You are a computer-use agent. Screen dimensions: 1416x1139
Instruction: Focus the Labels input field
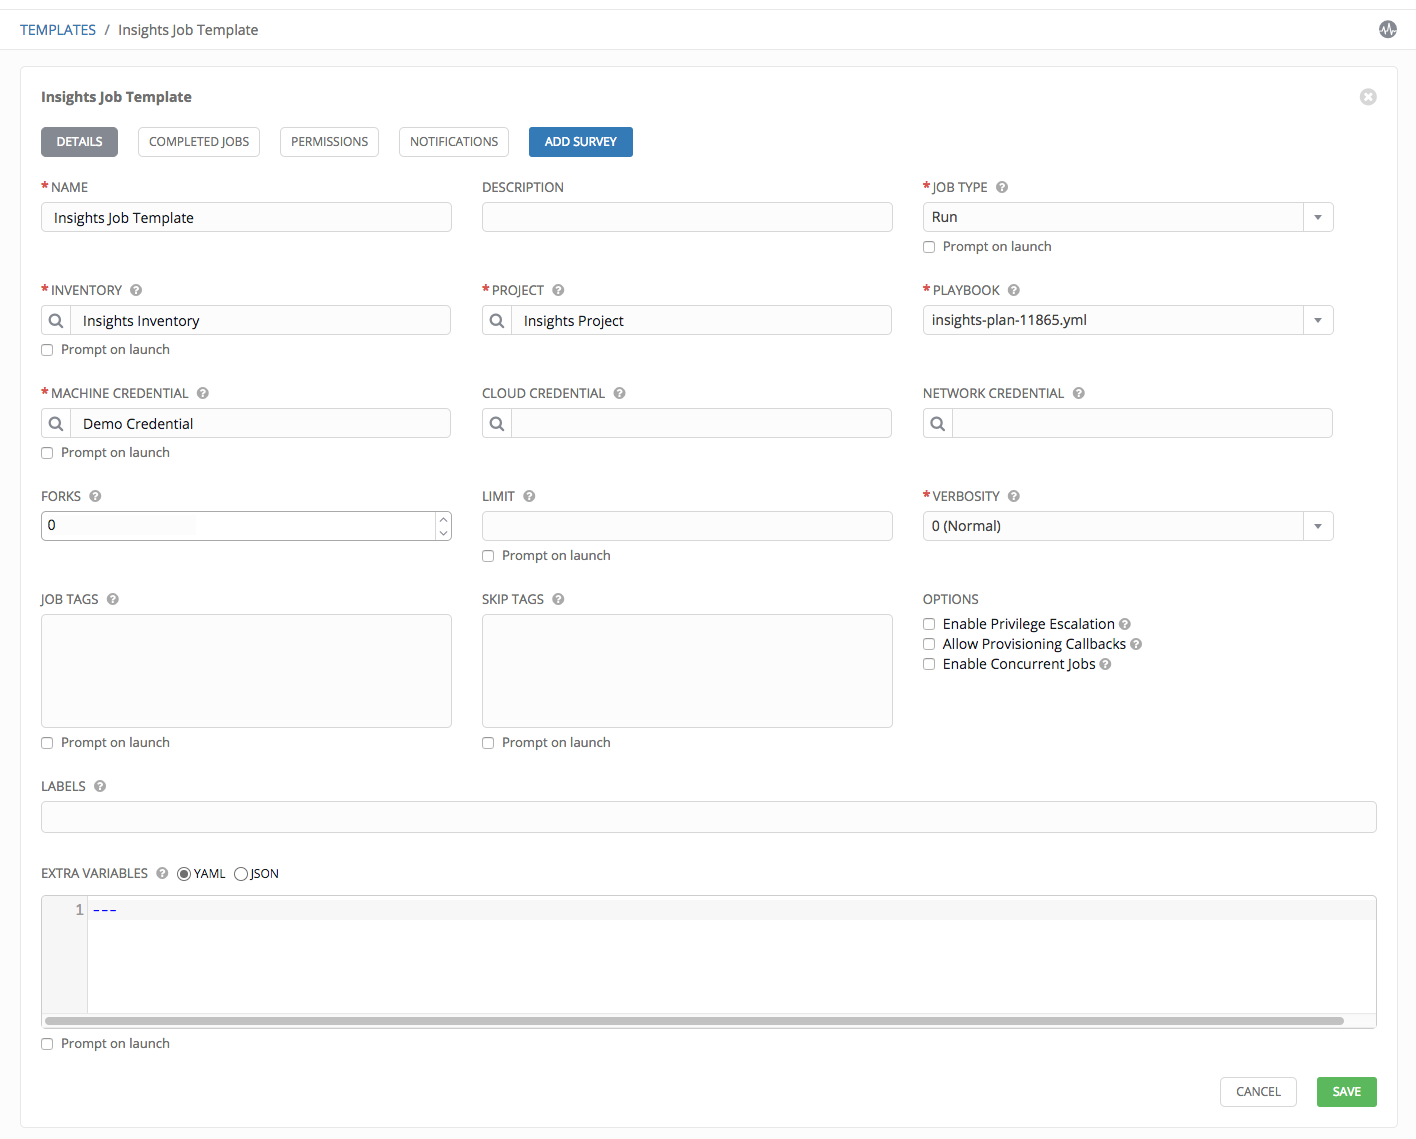point(709,817)
